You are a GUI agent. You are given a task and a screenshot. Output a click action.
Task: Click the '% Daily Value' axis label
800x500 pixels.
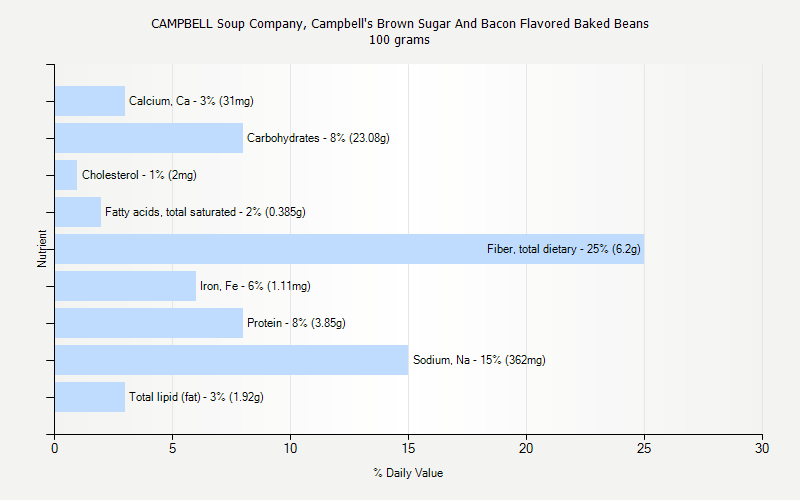click(x=408, y=473)
